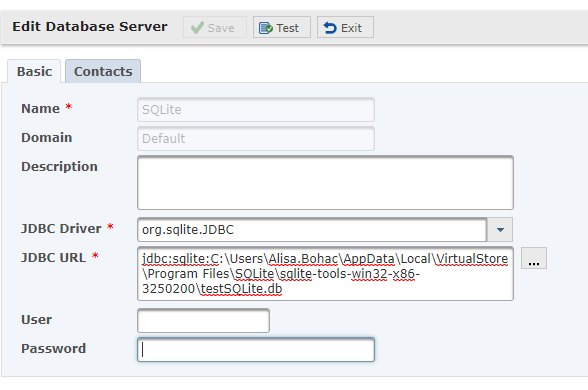Click the Domain field showing Default
The width and height of the screenshot is (588, 390).
point(256,138)
